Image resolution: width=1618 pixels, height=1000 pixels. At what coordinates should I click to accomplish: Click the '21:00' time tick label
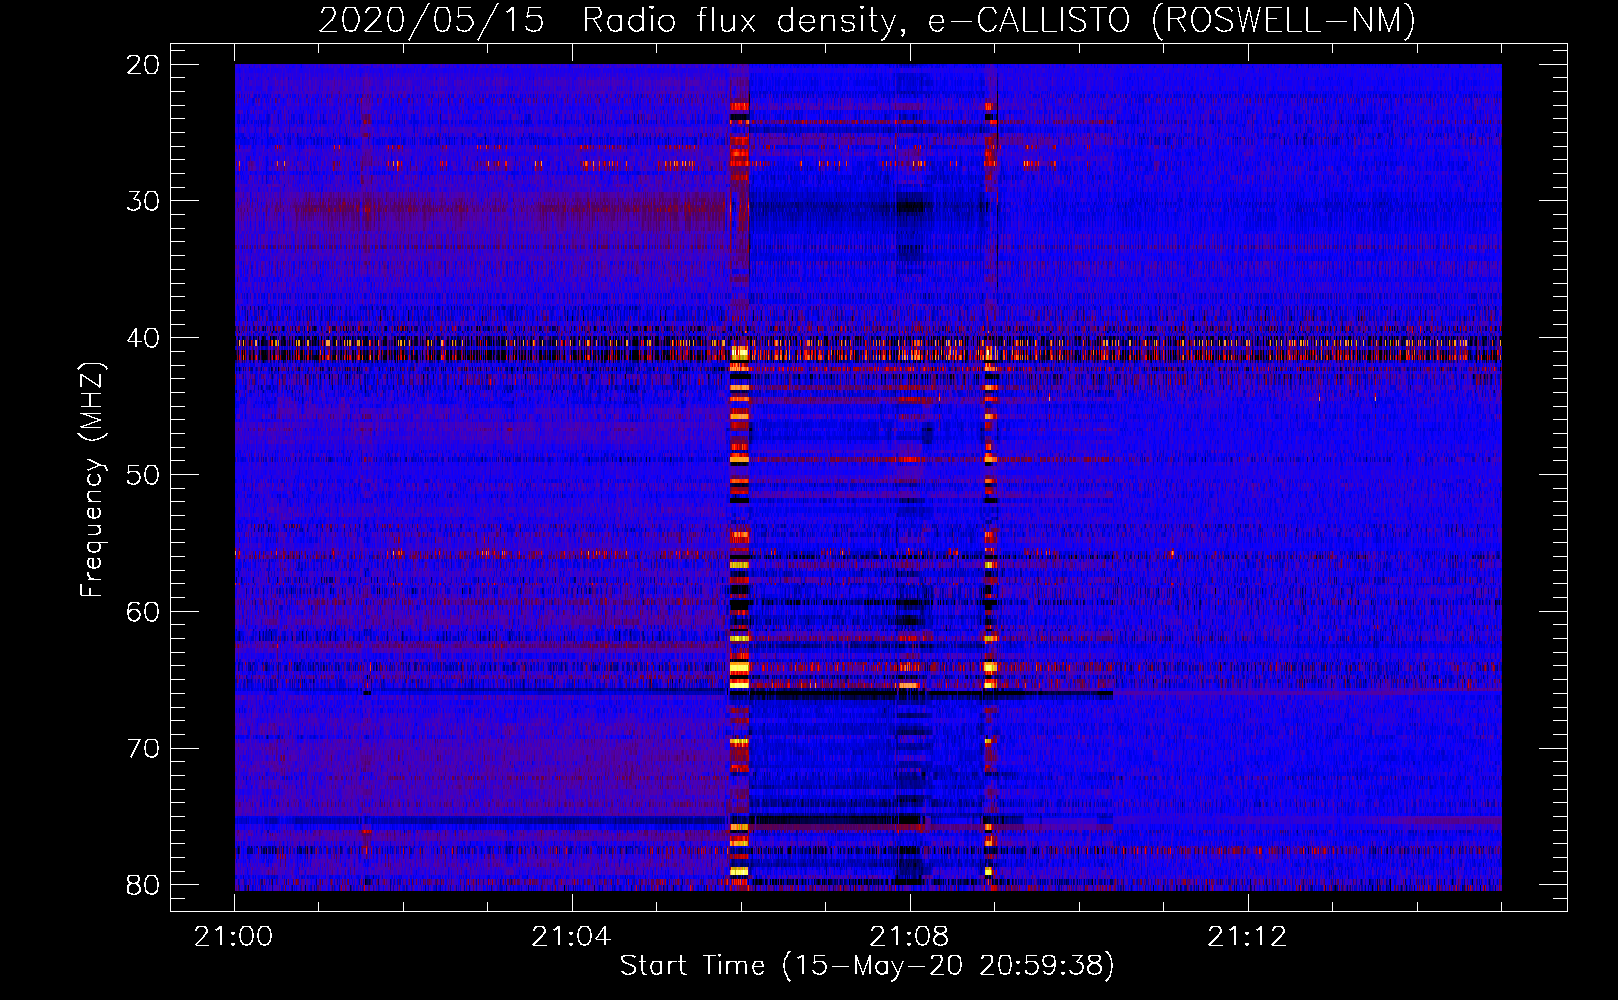pyautogui.click(x=234, y=937)
